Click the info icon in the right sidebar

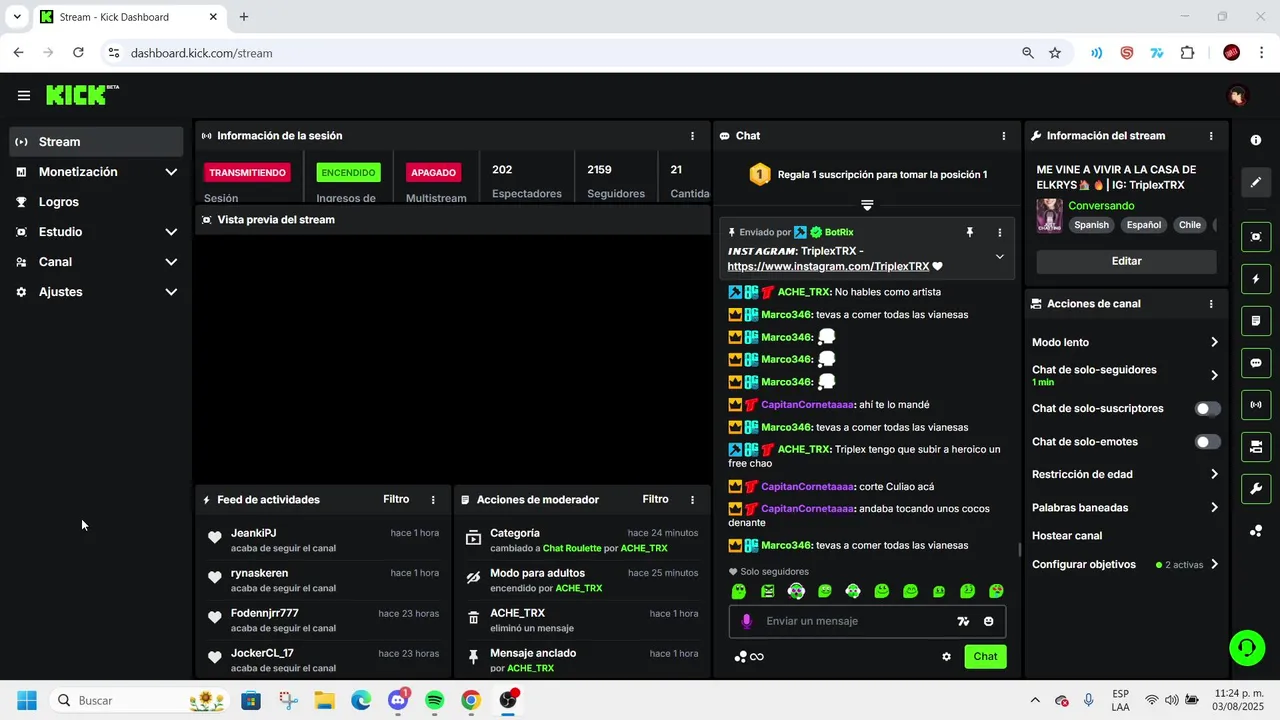click(x=1256, y=140)
